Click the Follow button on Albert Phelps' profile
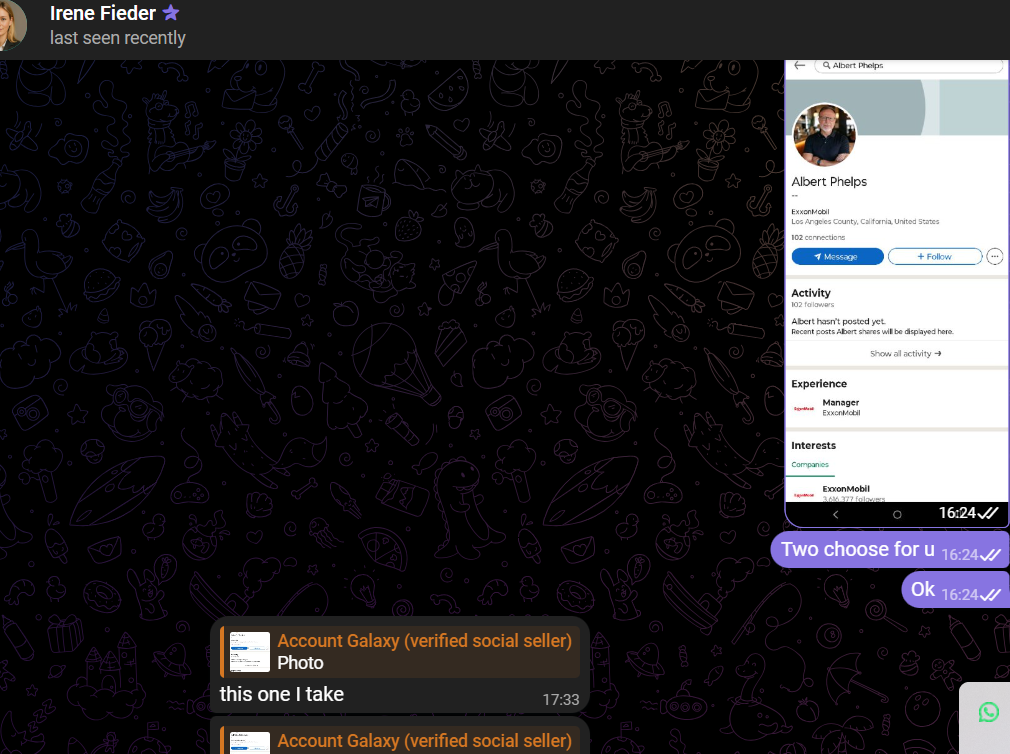1010x754 pixels. 935,256
